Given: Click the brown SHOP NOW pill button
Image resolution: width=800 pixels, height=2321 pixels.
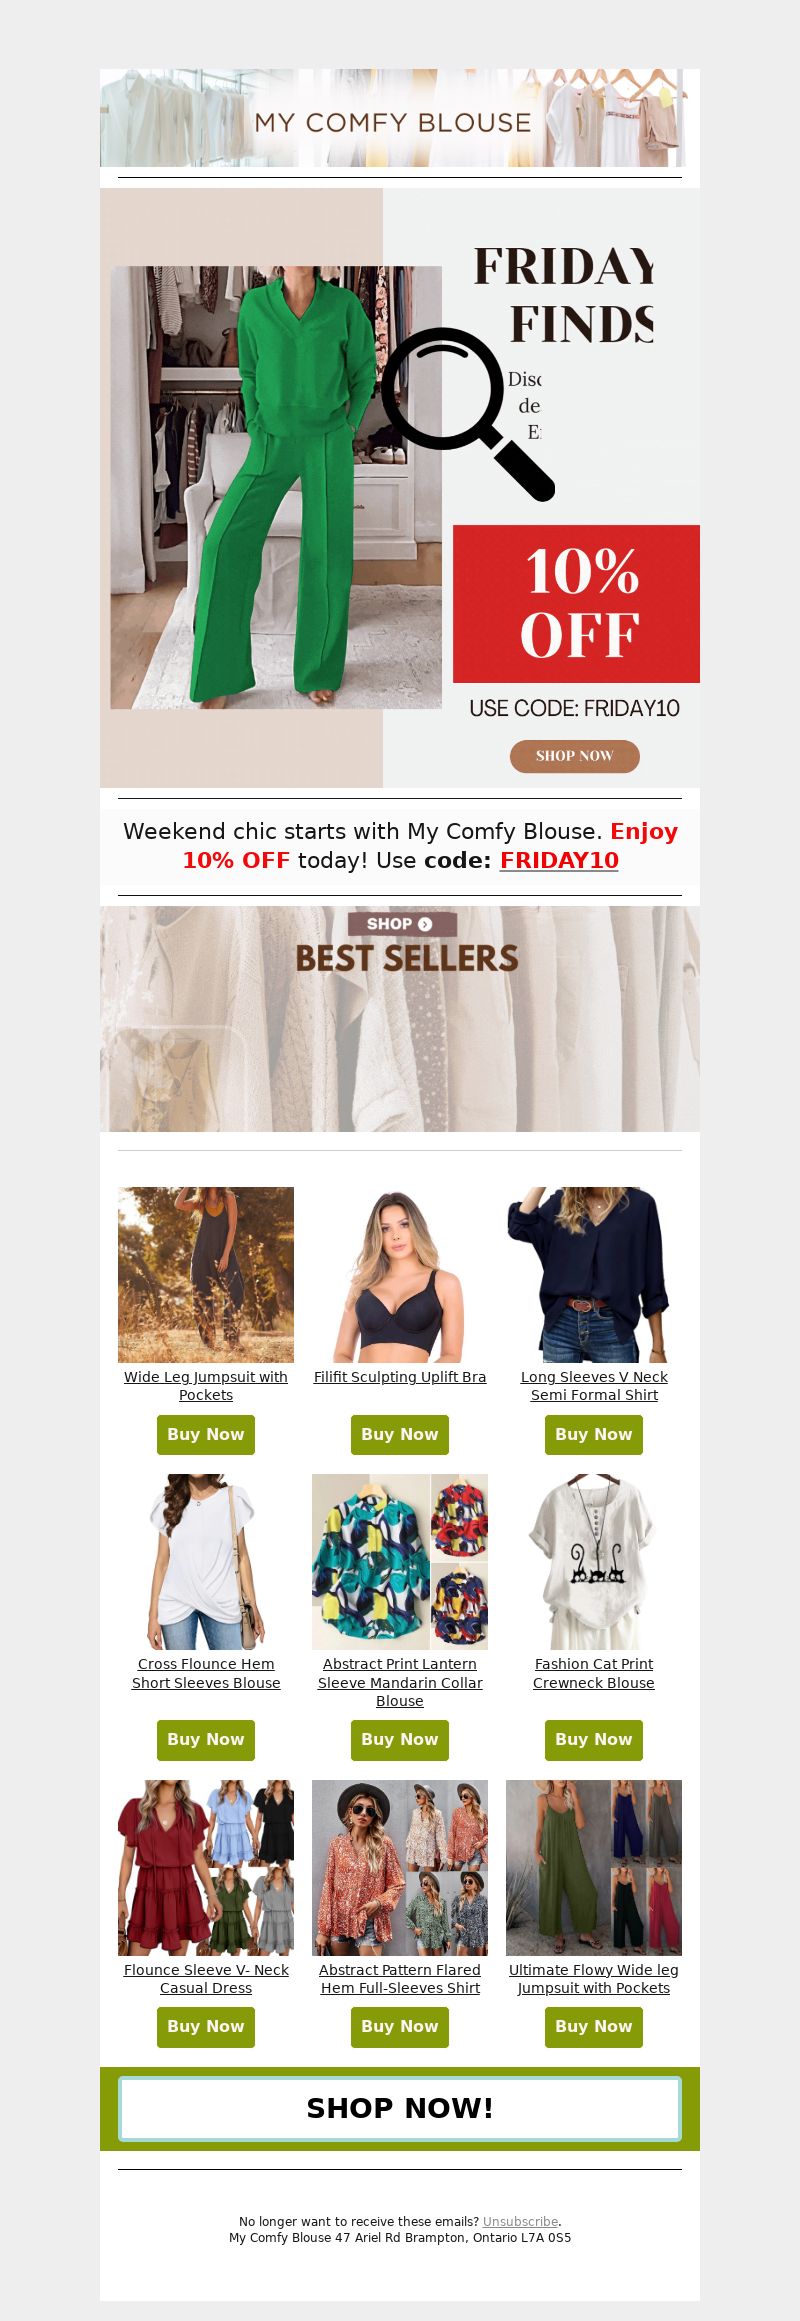Looking at the screenshot, I should (x=575, y=756).
